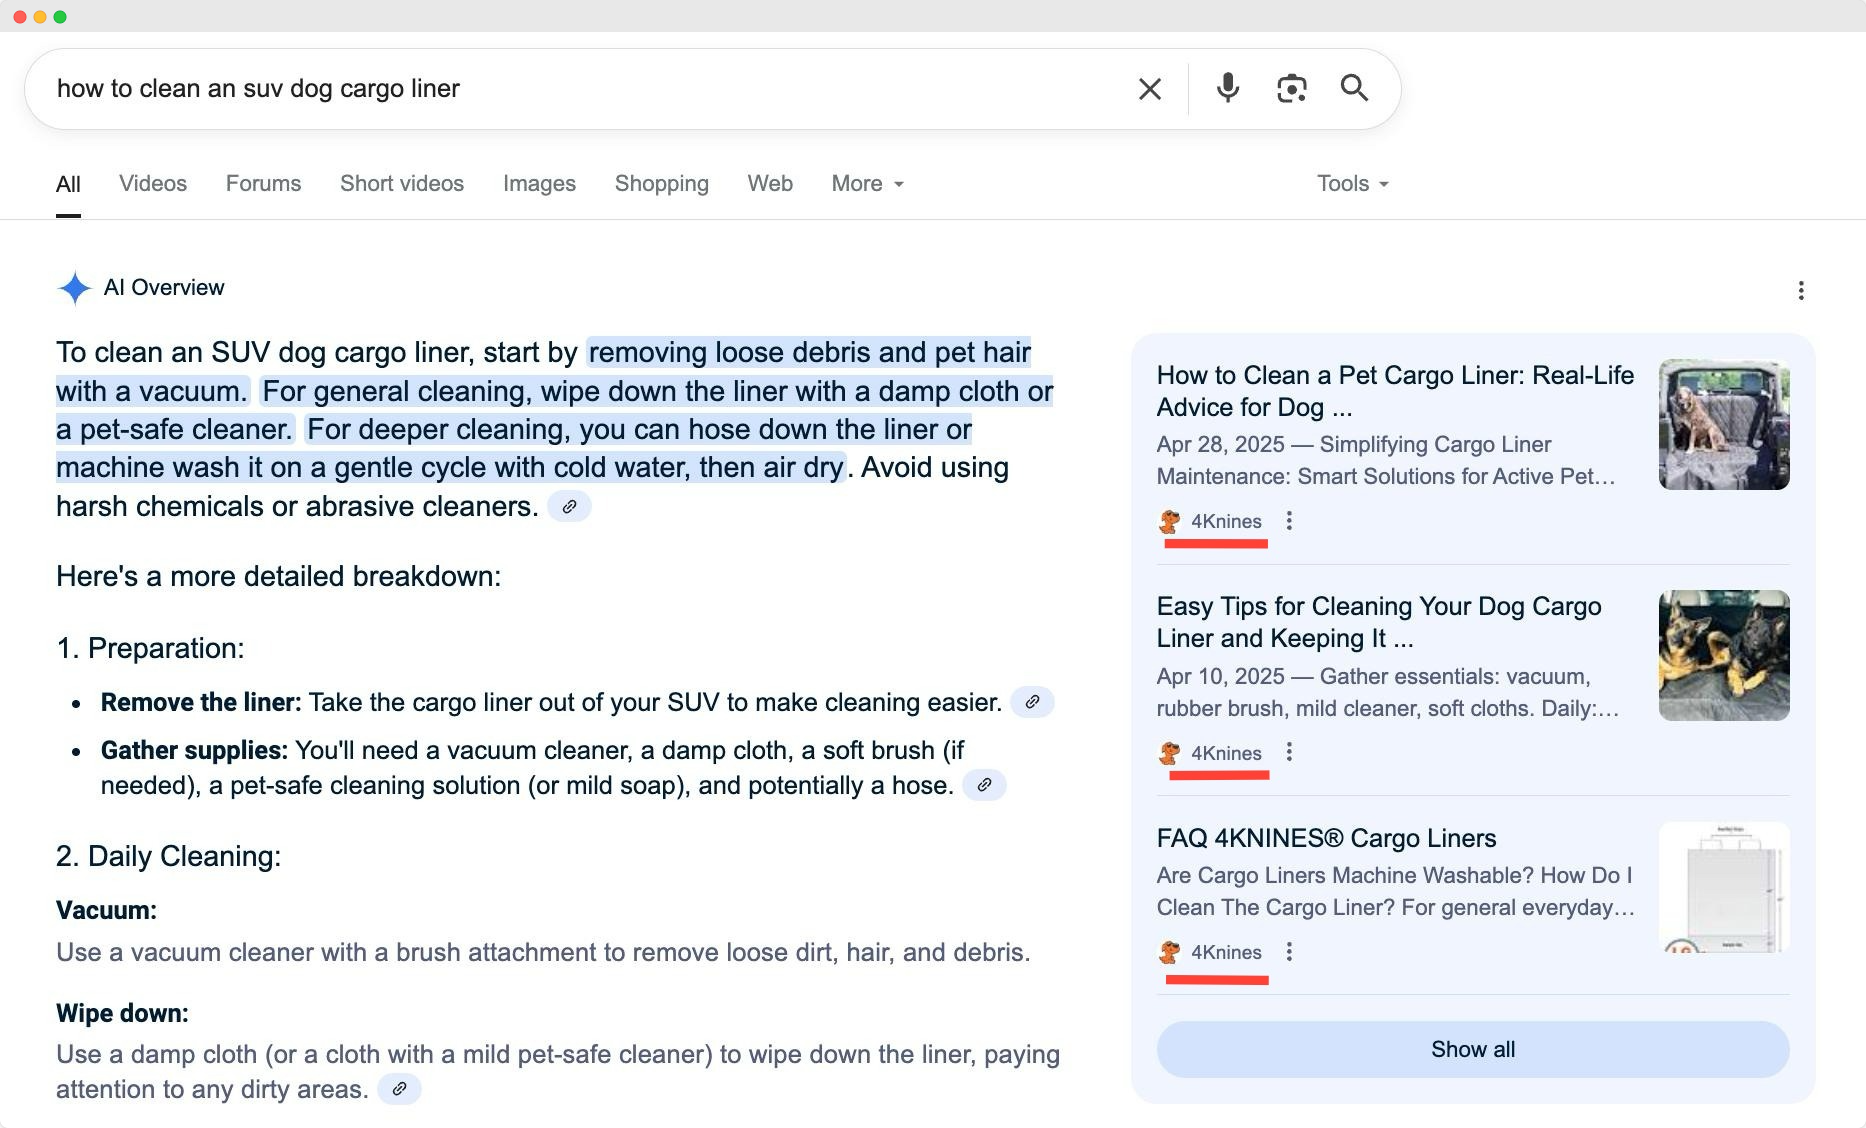
Task: Open search by image camera icon
Action: click(1291, 88)
